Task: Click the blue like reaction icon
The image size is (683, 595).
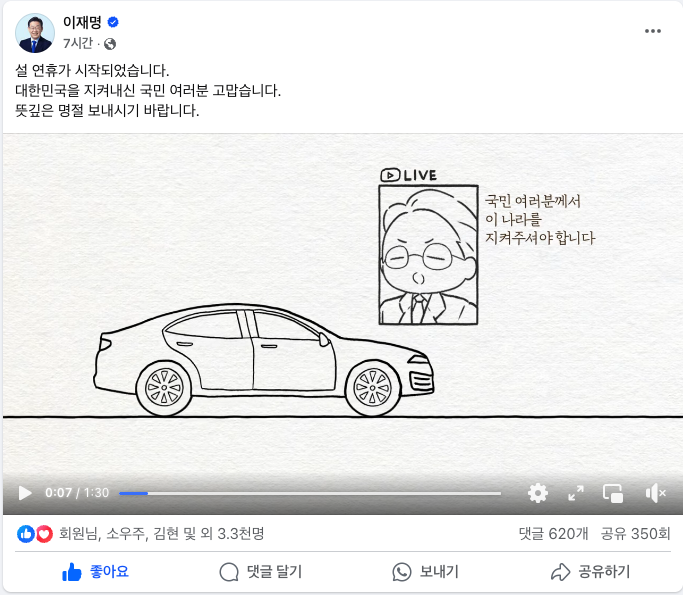Action: (26, 534)
